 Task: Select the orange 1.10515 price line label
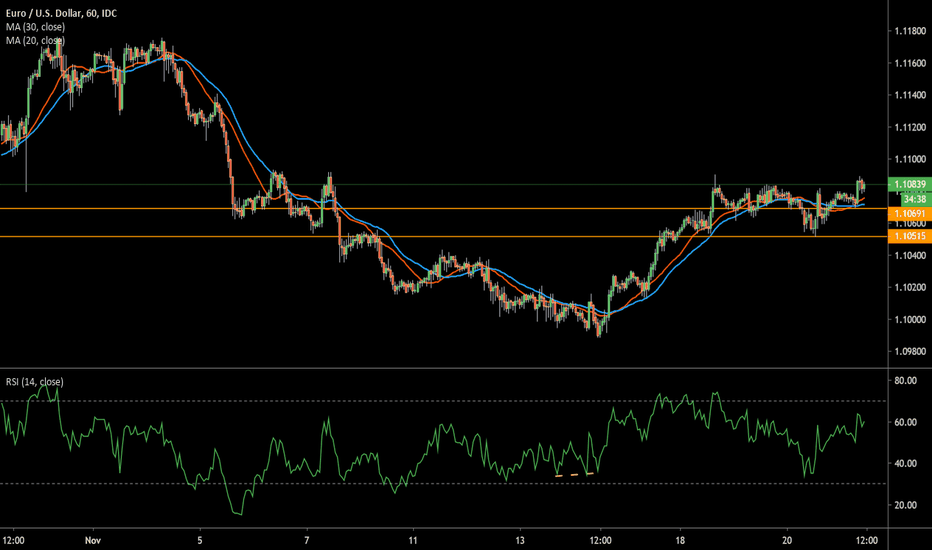pyautogui.click(x=909, y=236)
